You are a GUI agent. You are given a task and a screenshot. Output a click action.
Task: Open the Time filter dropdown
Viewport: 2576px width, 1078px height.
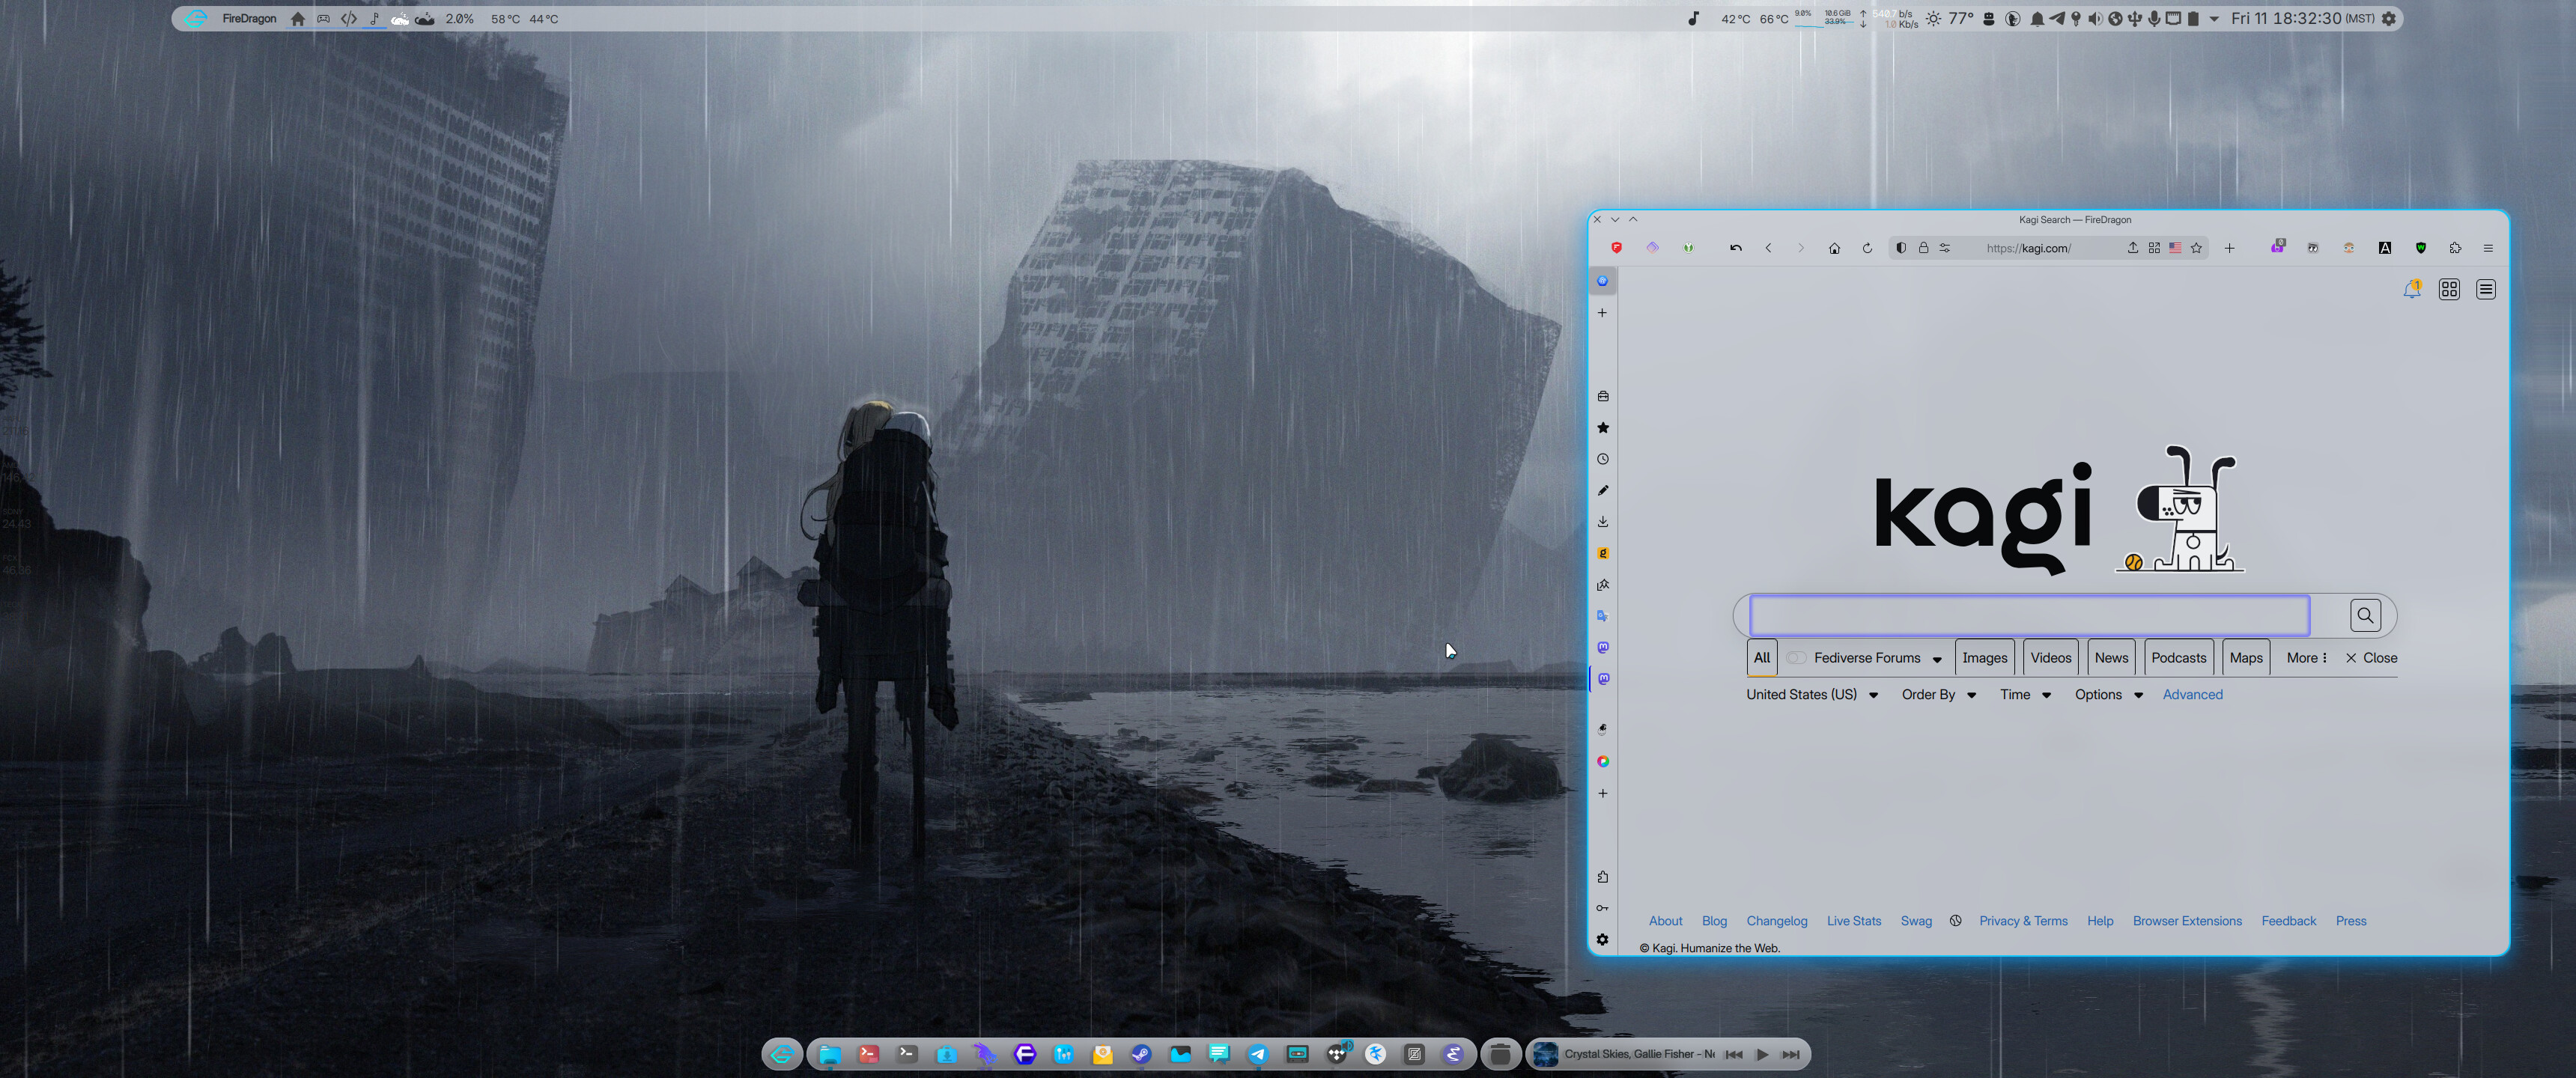click(x=2024, y=695)
